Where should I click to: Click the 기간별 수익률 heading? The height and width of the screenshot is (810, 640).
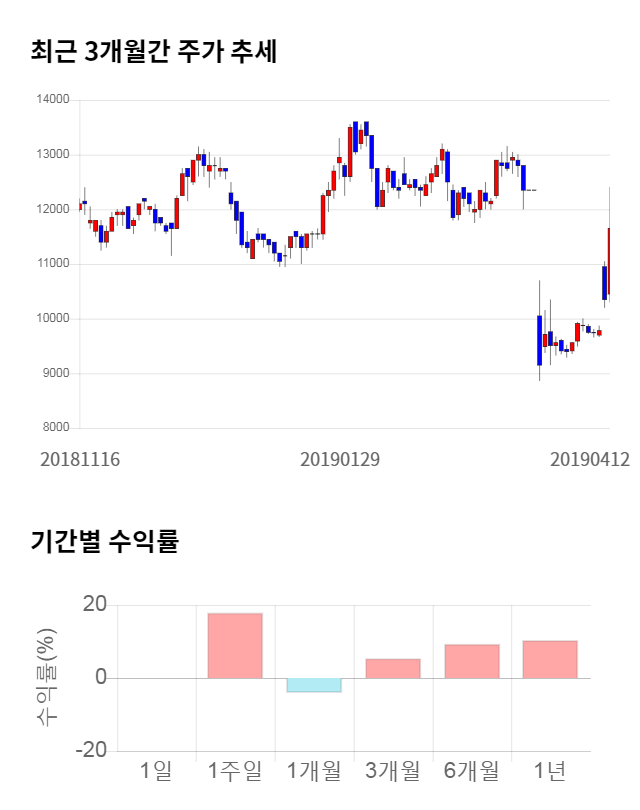[104, 542]
